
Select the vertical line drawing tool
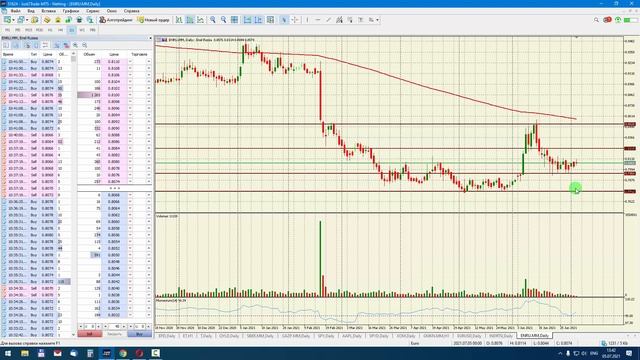click(x=307, y=20)
